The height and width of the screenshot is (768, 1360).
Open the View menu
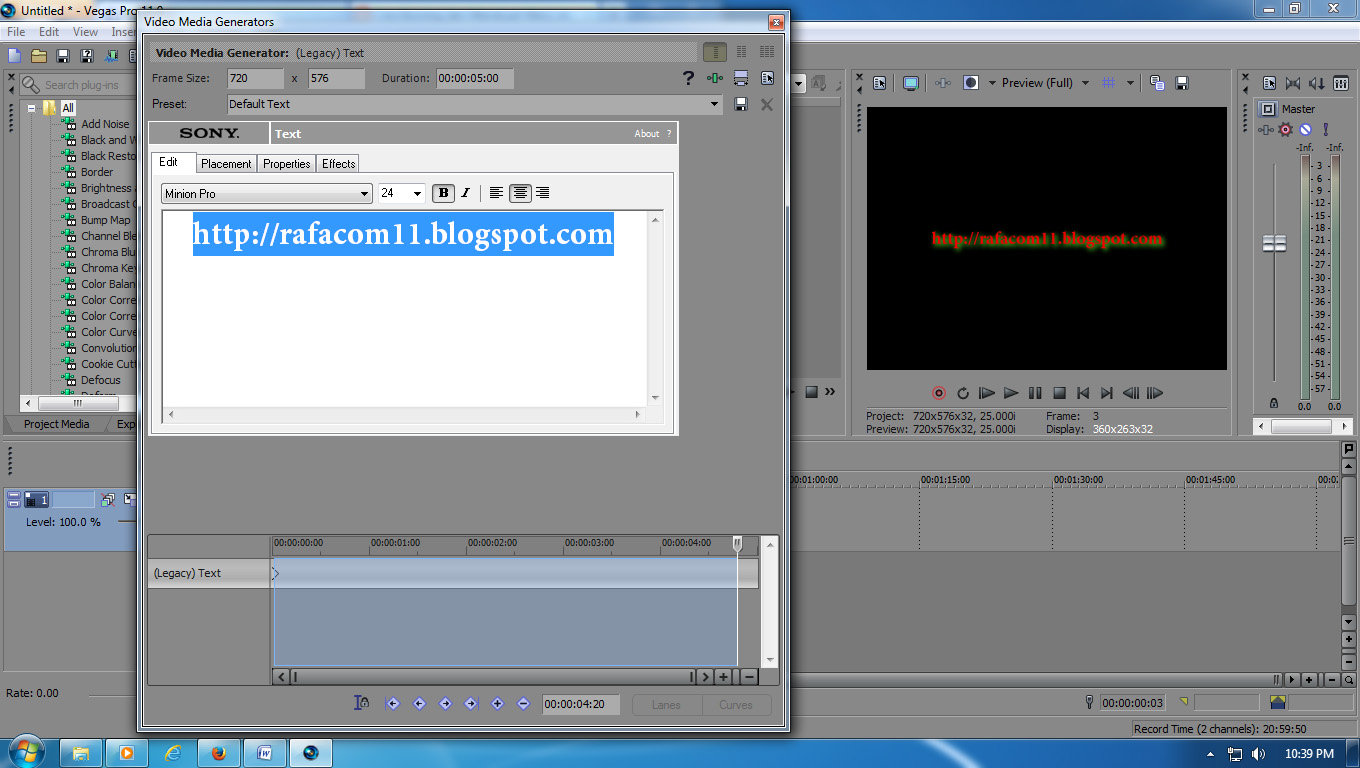[85, 32]
